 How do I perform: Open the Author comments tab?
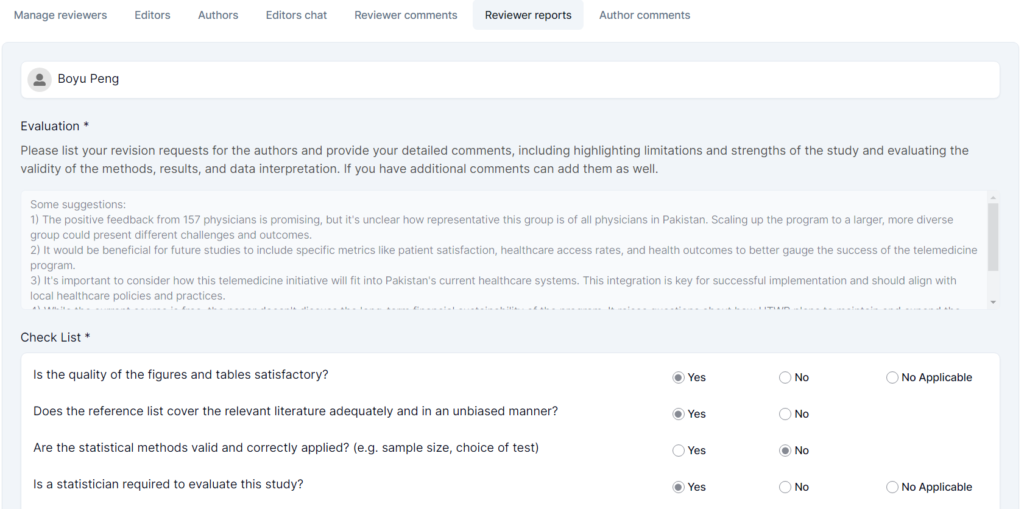pyautogui.click(x=644, y=15)
